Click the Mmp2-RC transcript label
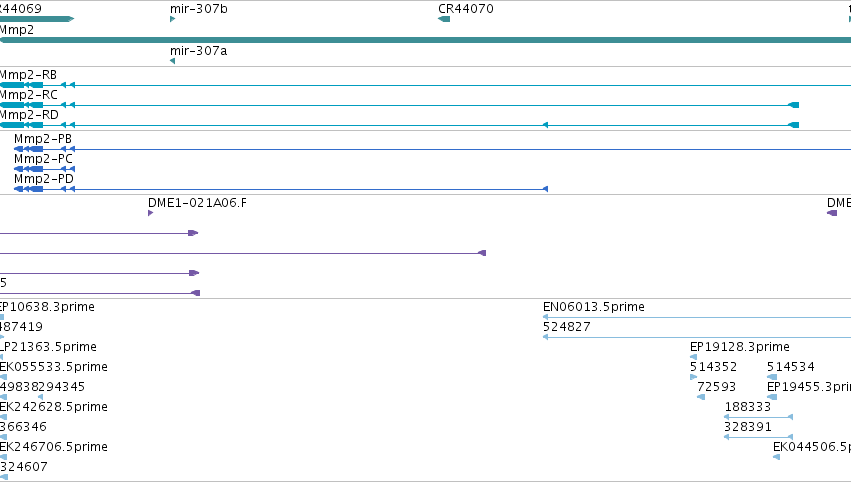The width and height of the screenshot is (851, 482). [x=28, y=95]
